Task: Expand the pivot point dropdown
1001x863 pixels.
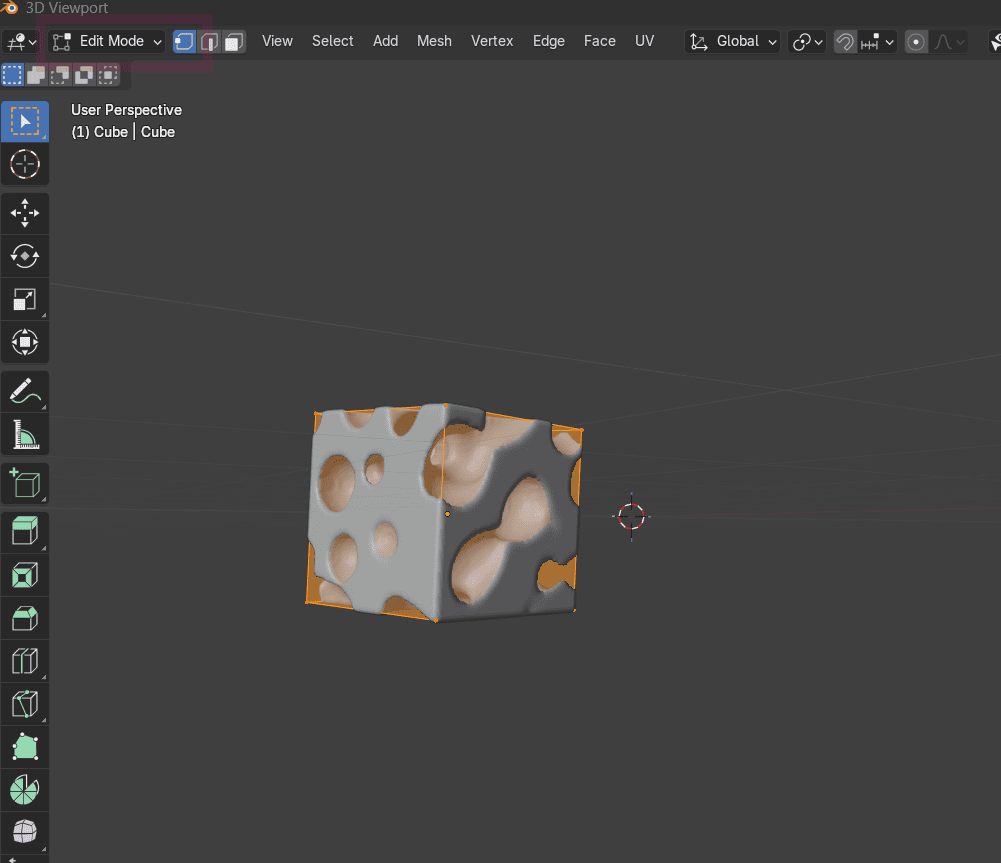Action: pos(807,42)
